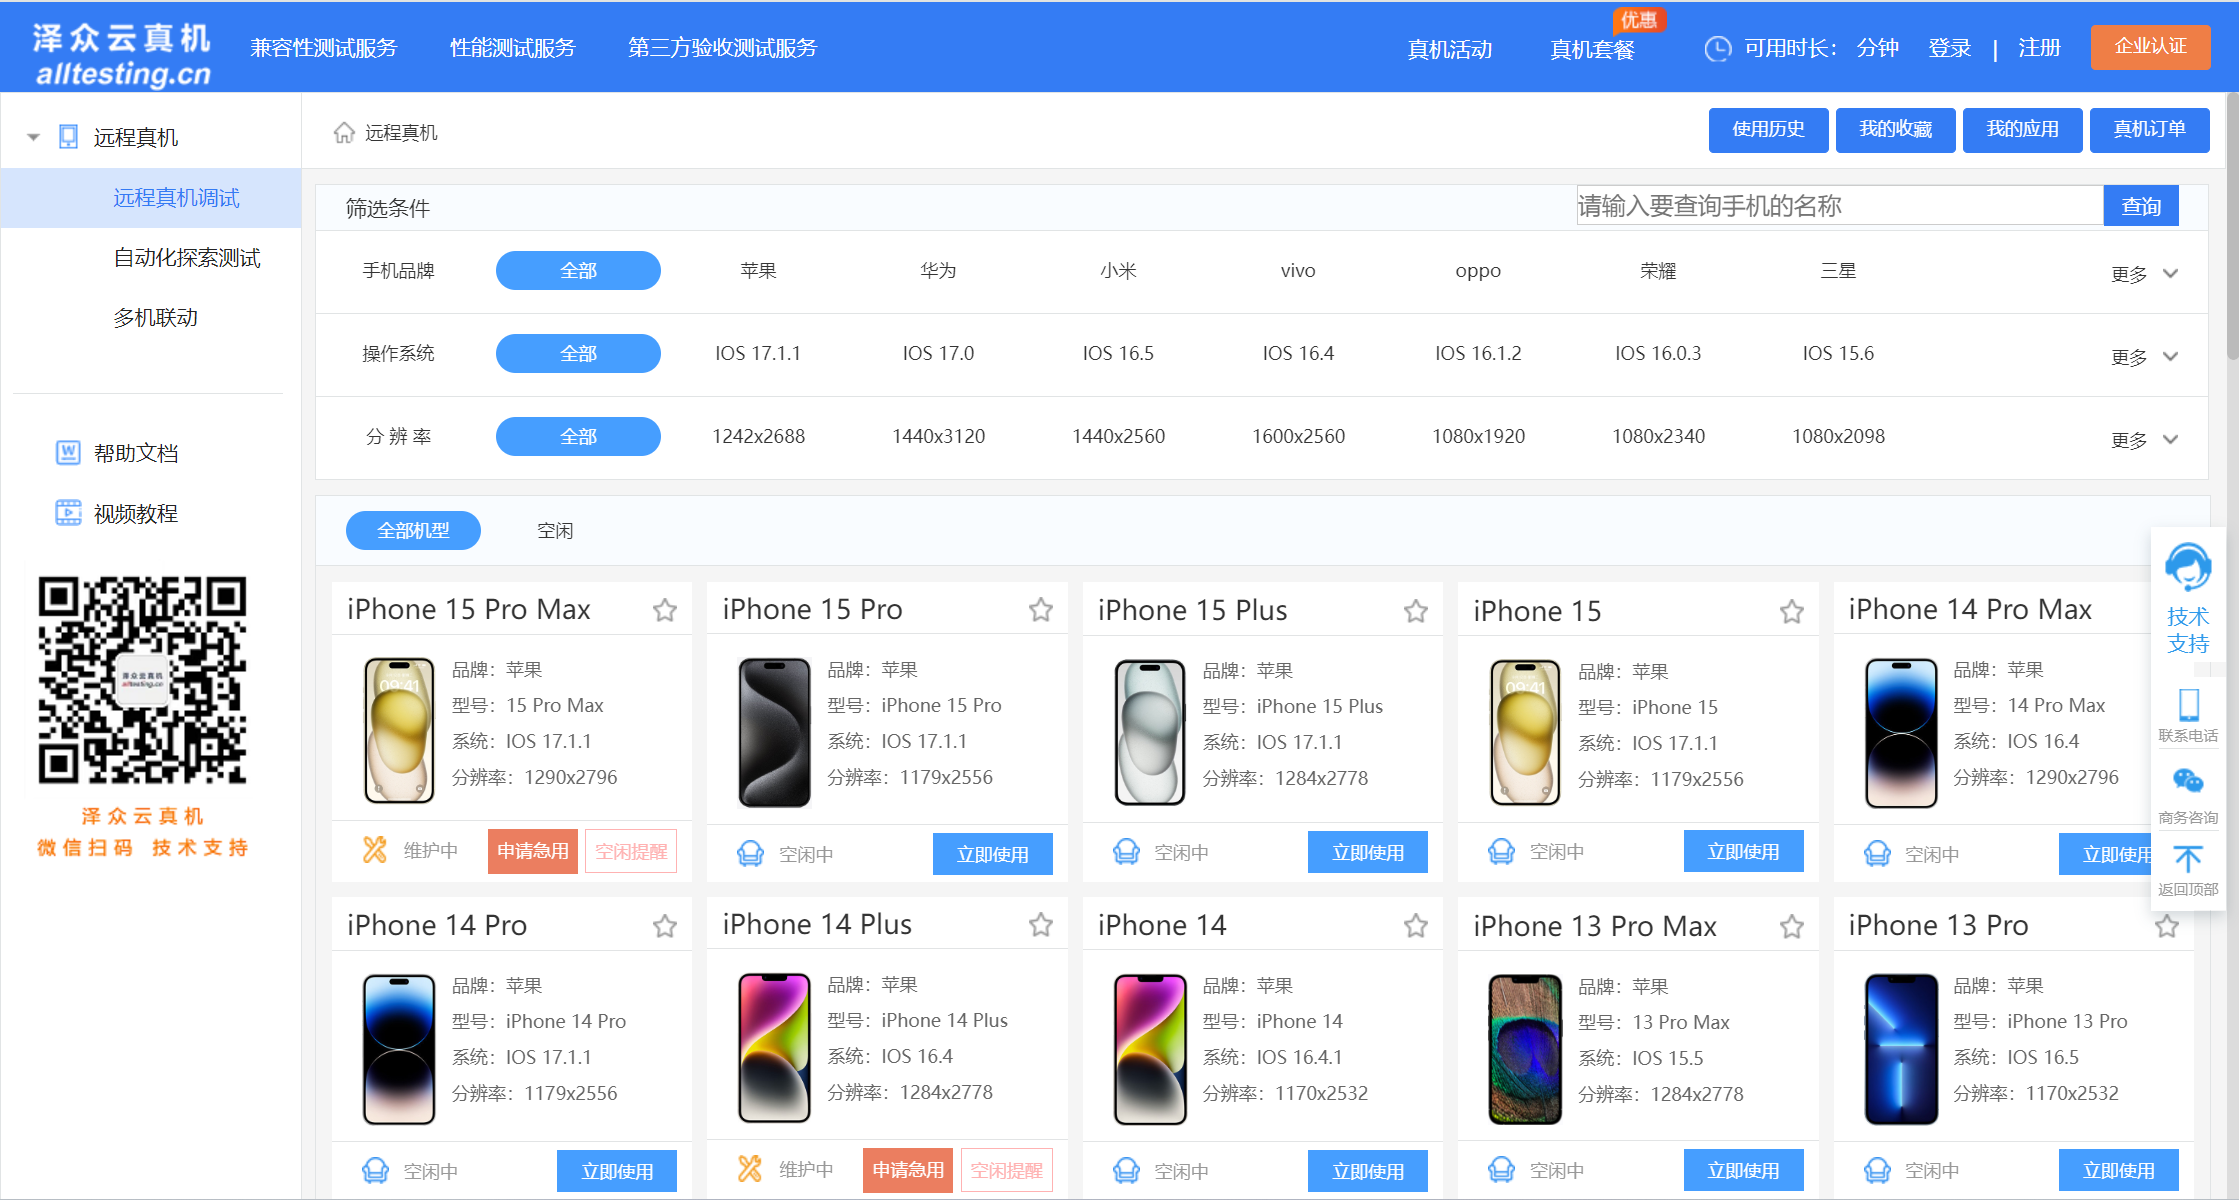
Task: Click the iPhone 14 Pro Max phone thumbnail
Action: click(1900, 732)
